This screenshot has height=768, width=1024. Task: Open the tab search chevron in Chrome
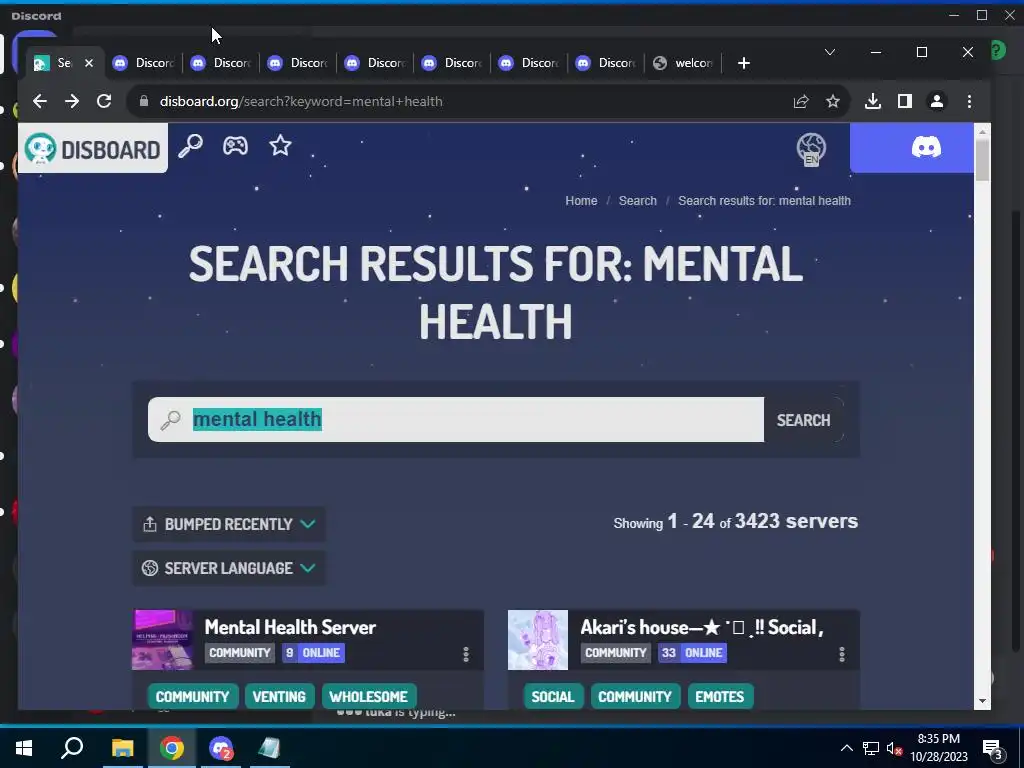pyautogui.click(x=829, y=52)
